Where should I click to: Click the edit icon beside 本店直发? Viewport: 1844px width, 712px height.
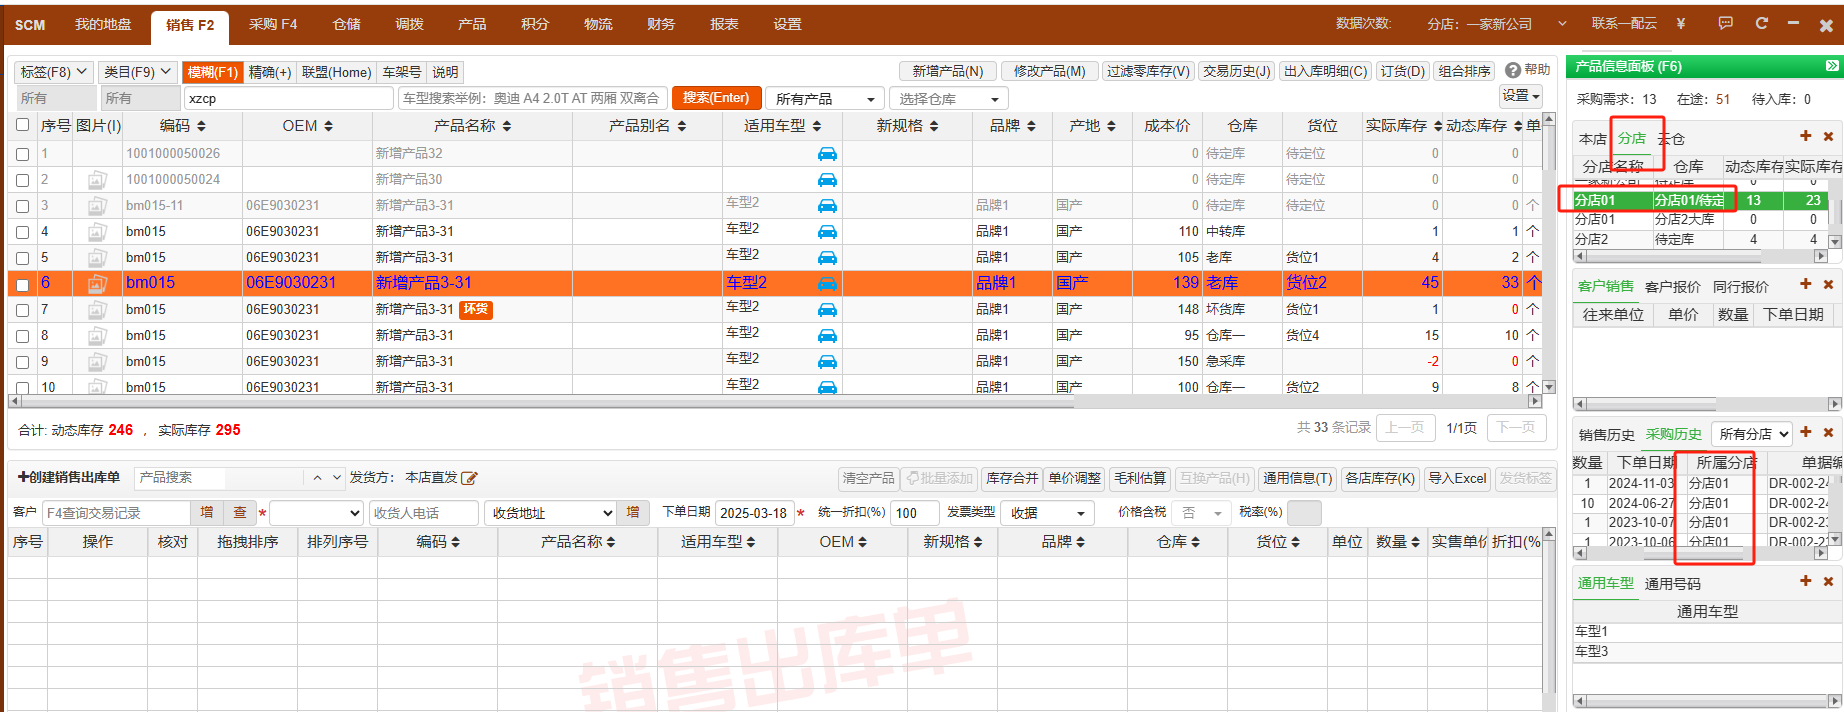tap(469, 478)
